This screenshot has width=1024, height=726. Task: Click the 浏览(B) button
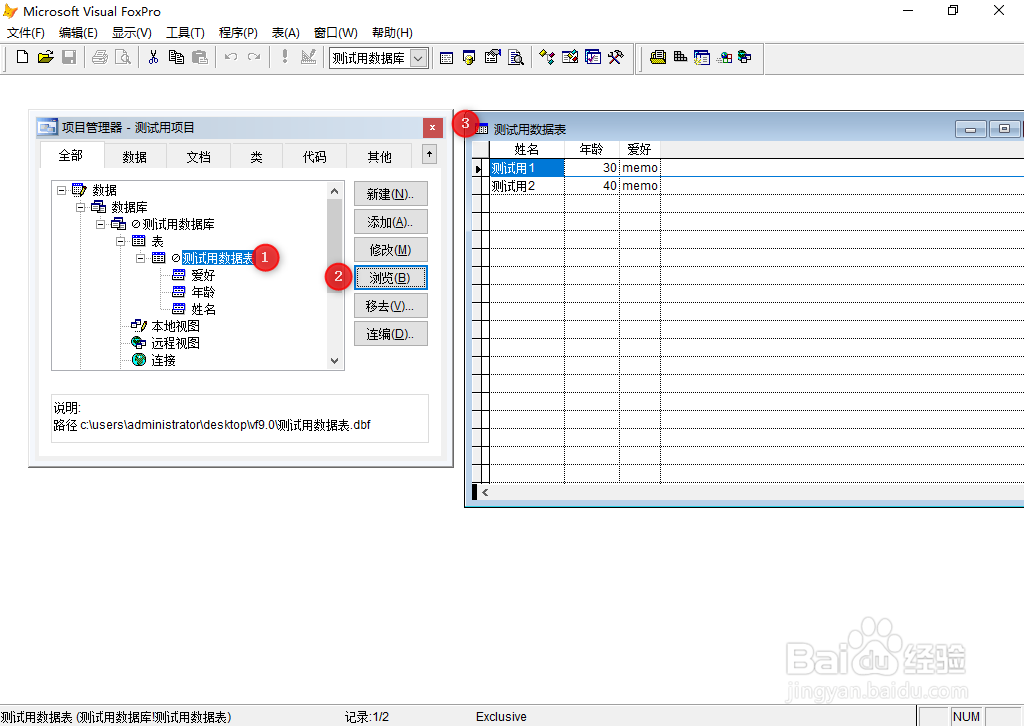pos(391,278)
